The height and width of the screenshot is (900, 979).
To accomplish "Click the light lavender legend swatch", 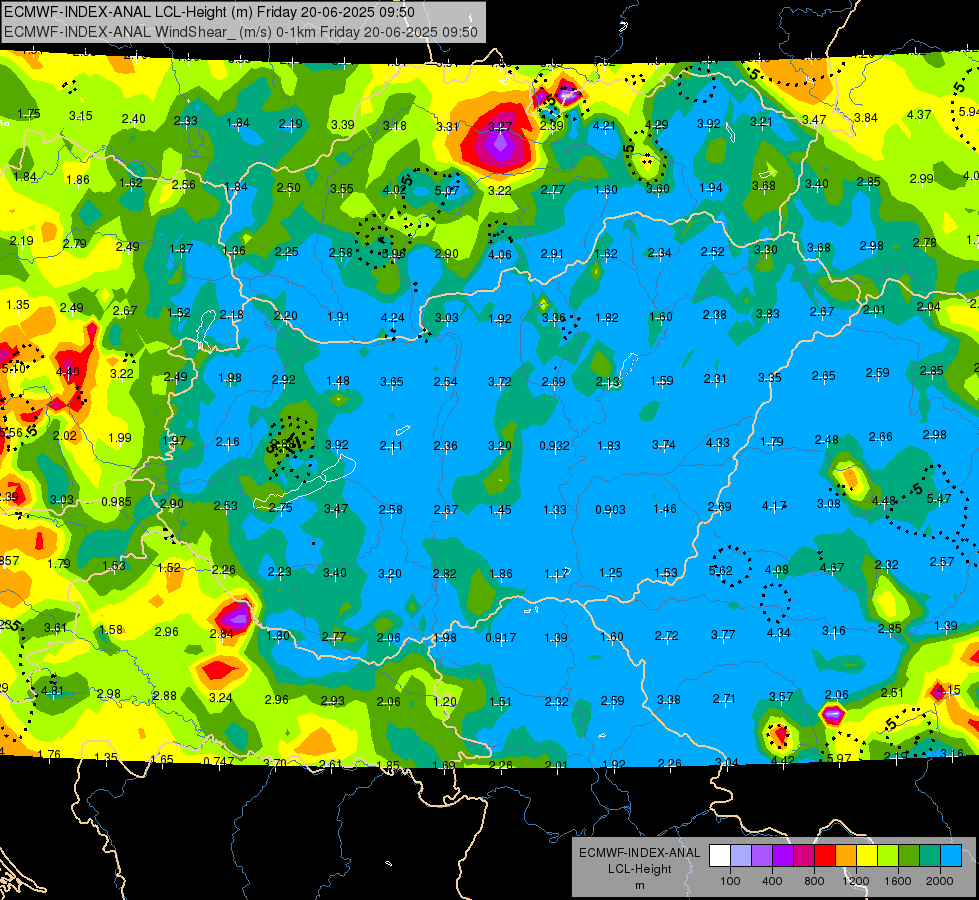I will tap(741, 856).
